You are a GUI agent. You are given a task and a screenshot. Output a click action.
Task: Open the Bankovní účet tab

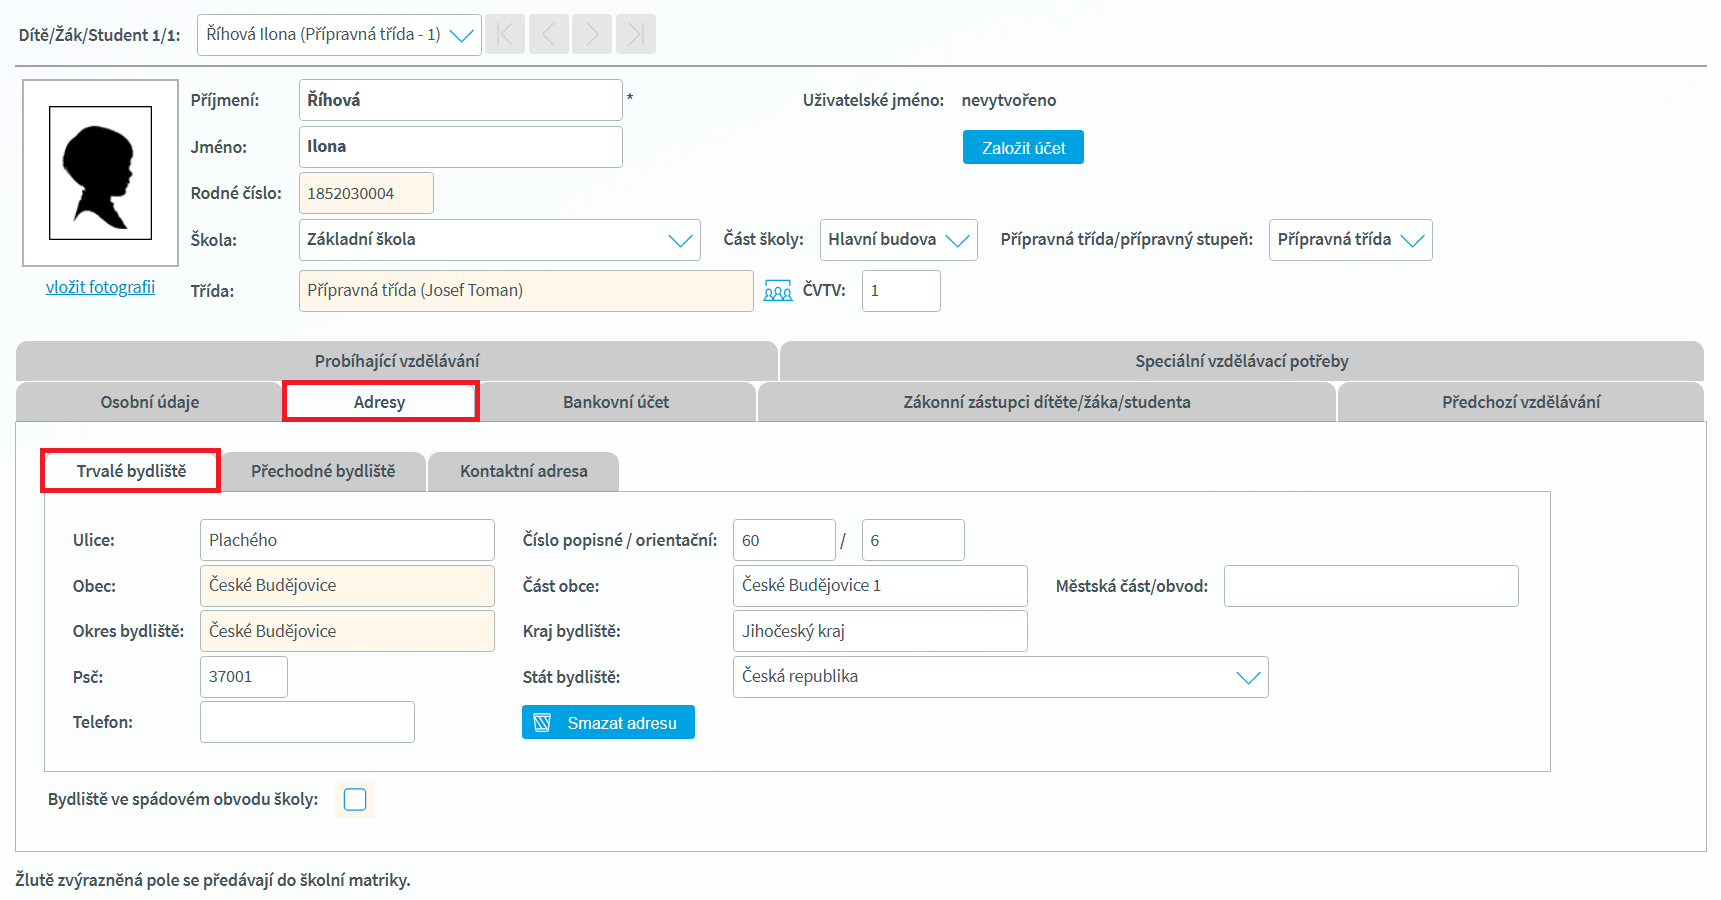[616, 402]
